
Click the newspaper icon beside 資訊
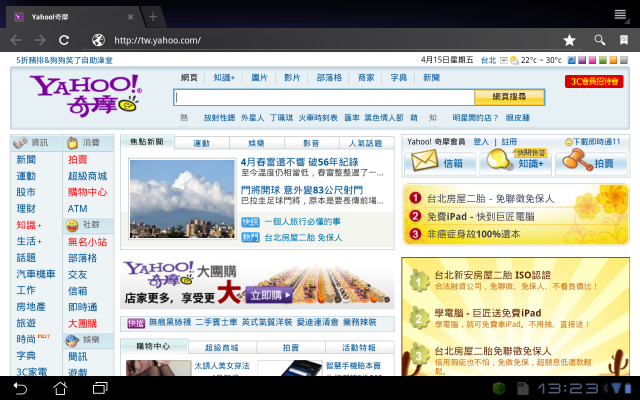(x=20, y=142)
